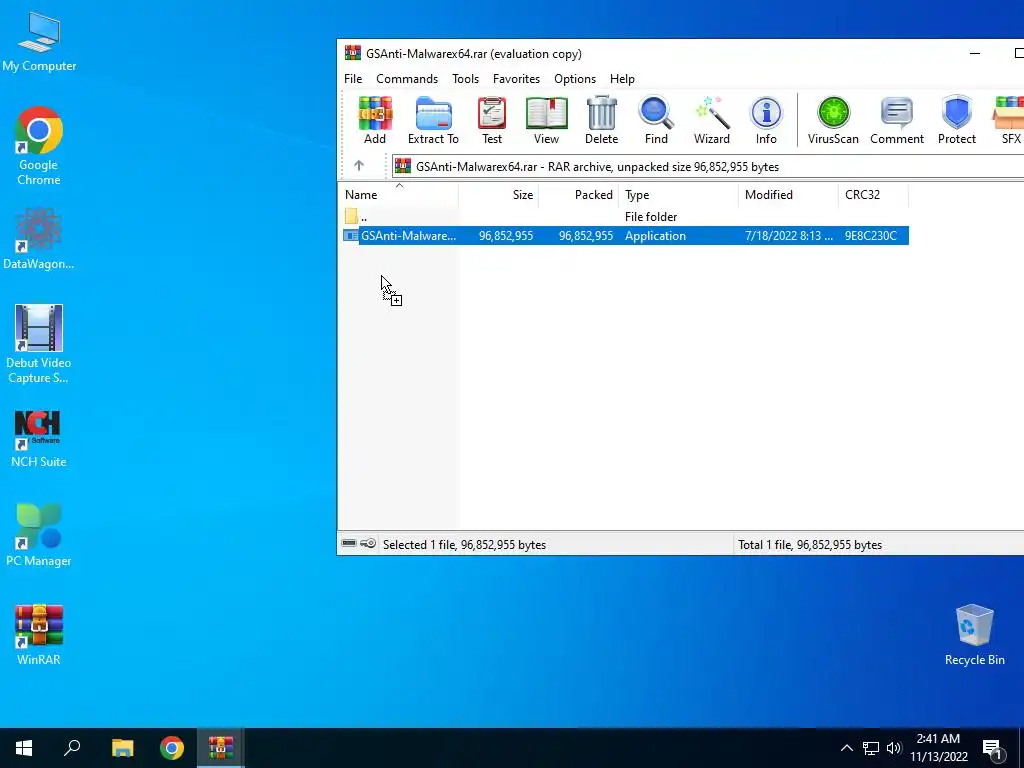Select the parent '..' folder row
This screenshot has height=768, width=1024.
pyautogui.click(x=624, y=216)
